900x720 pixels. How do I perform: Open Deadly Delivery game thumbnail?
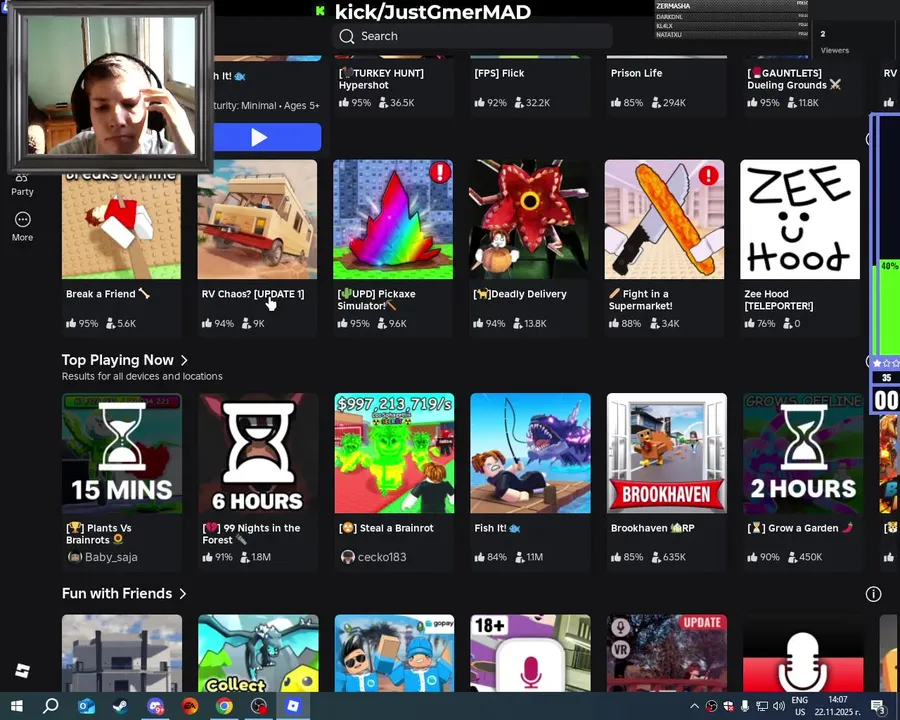[529, 219]
